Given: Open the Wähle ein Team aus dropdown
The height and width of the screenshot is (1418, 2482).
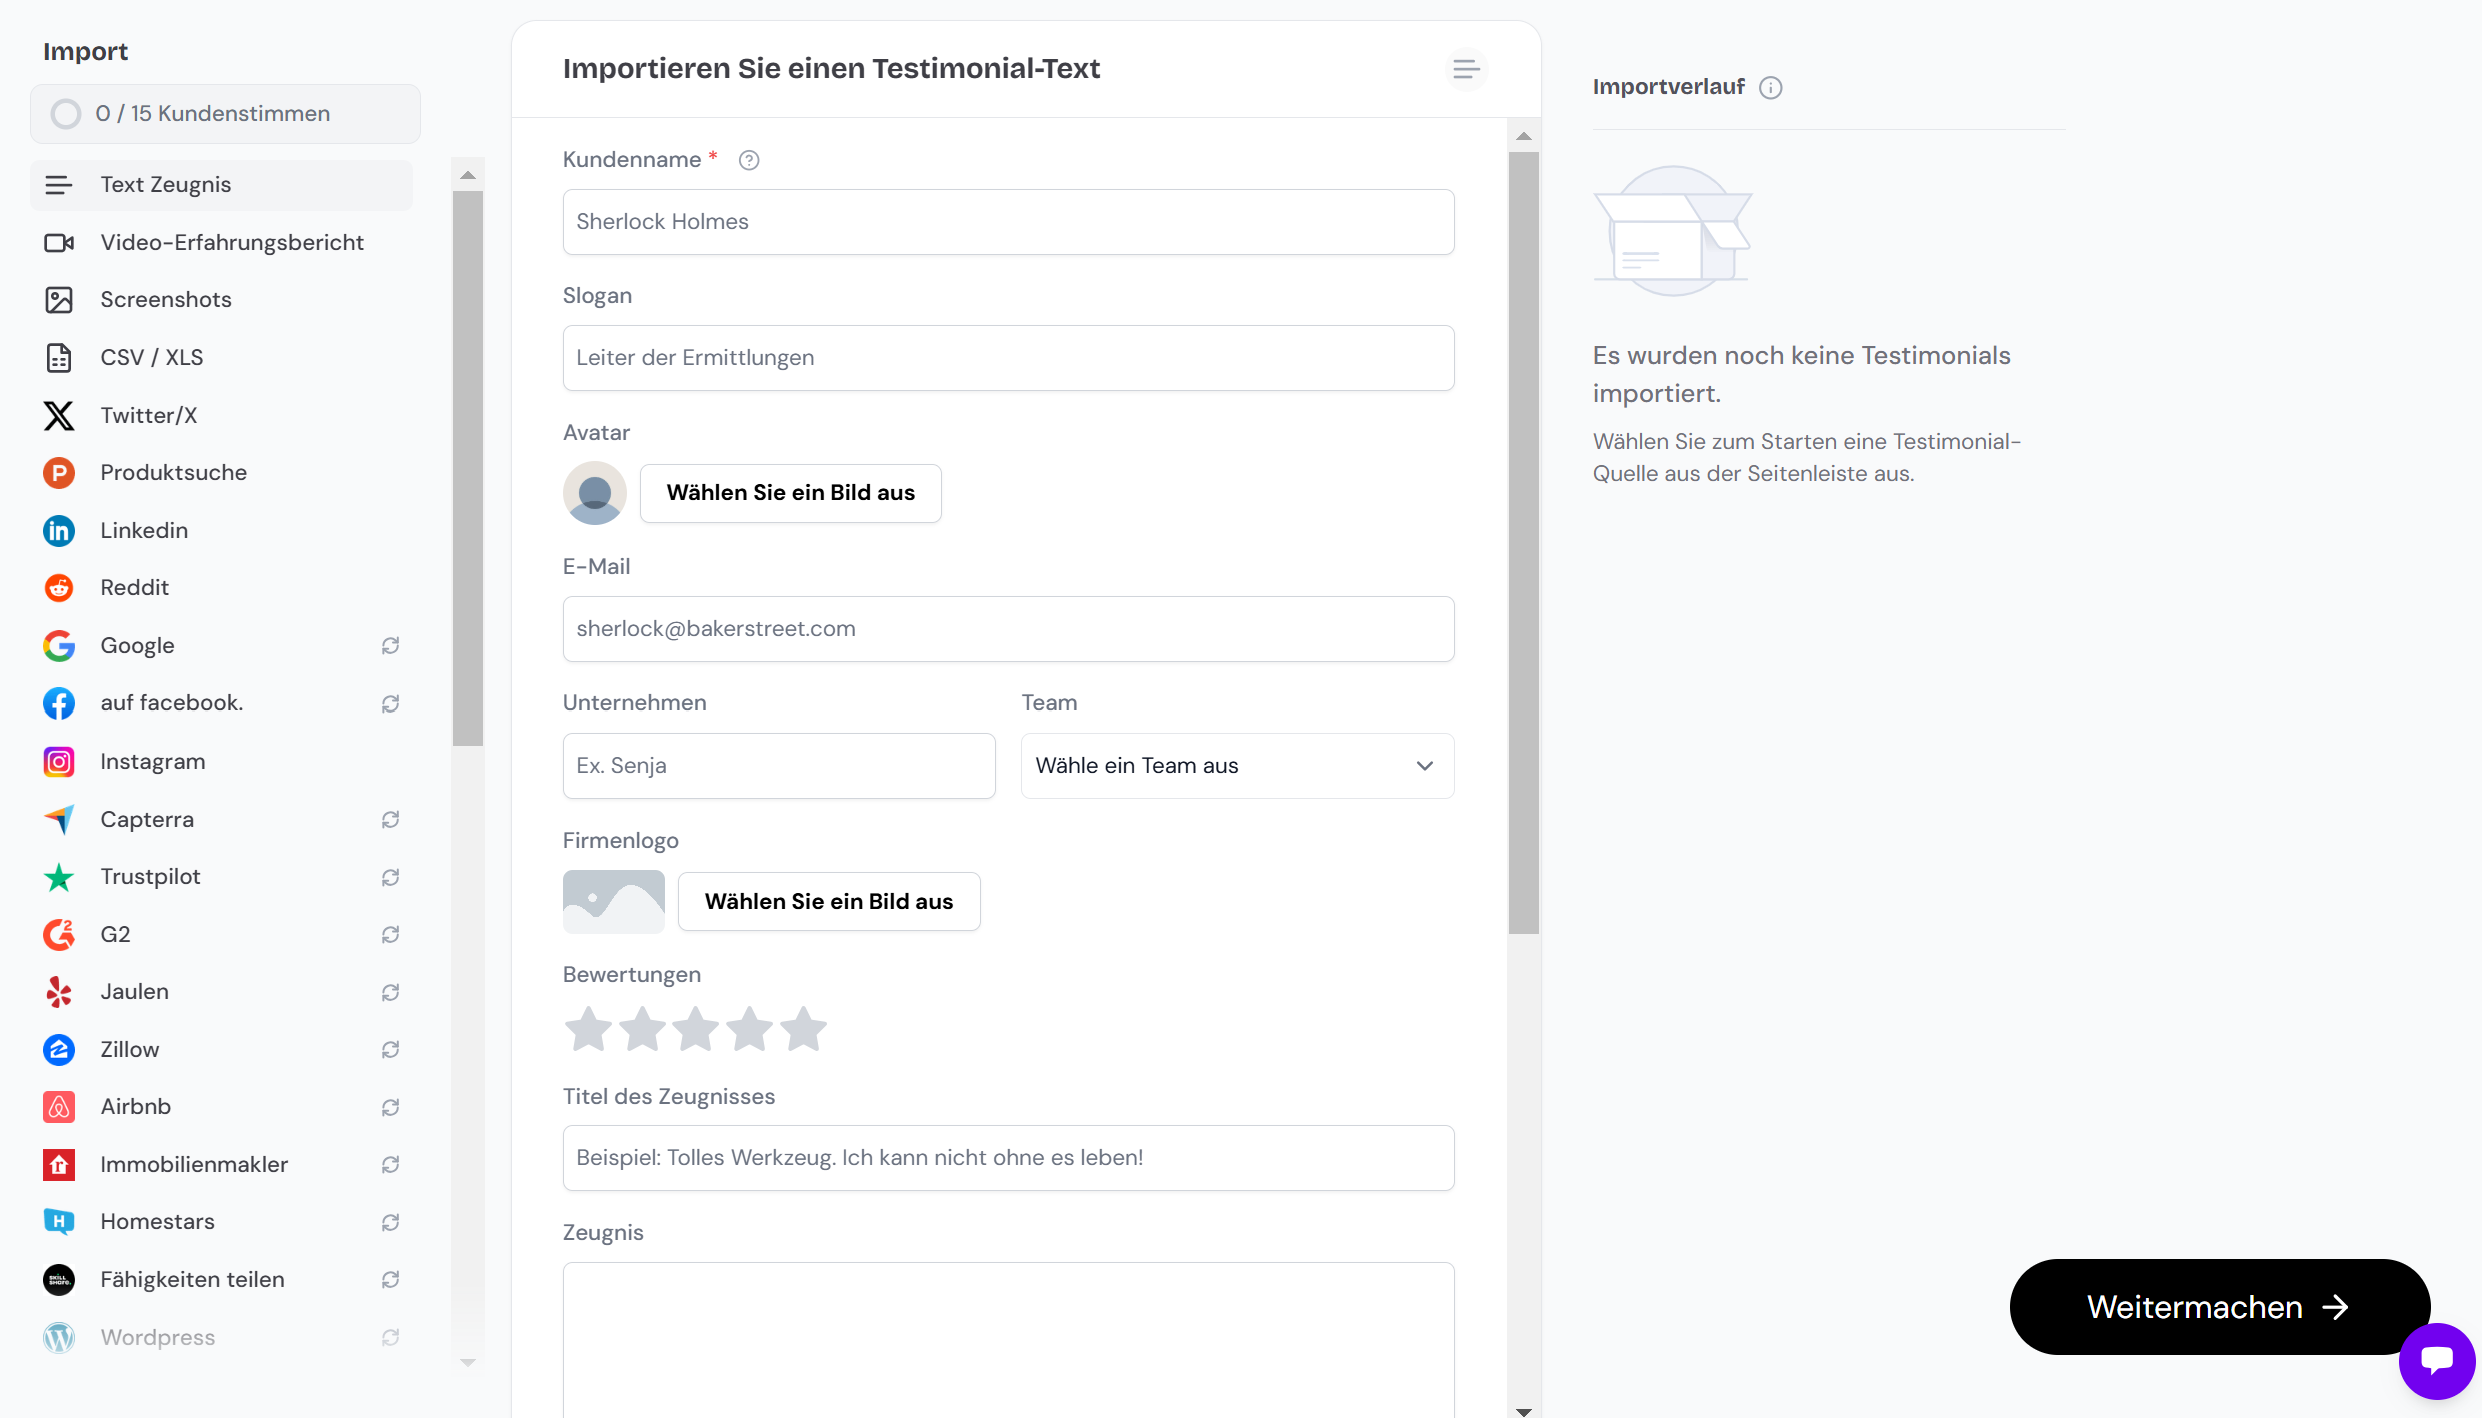Looking at the screenshot, I should click(1237, 766).
